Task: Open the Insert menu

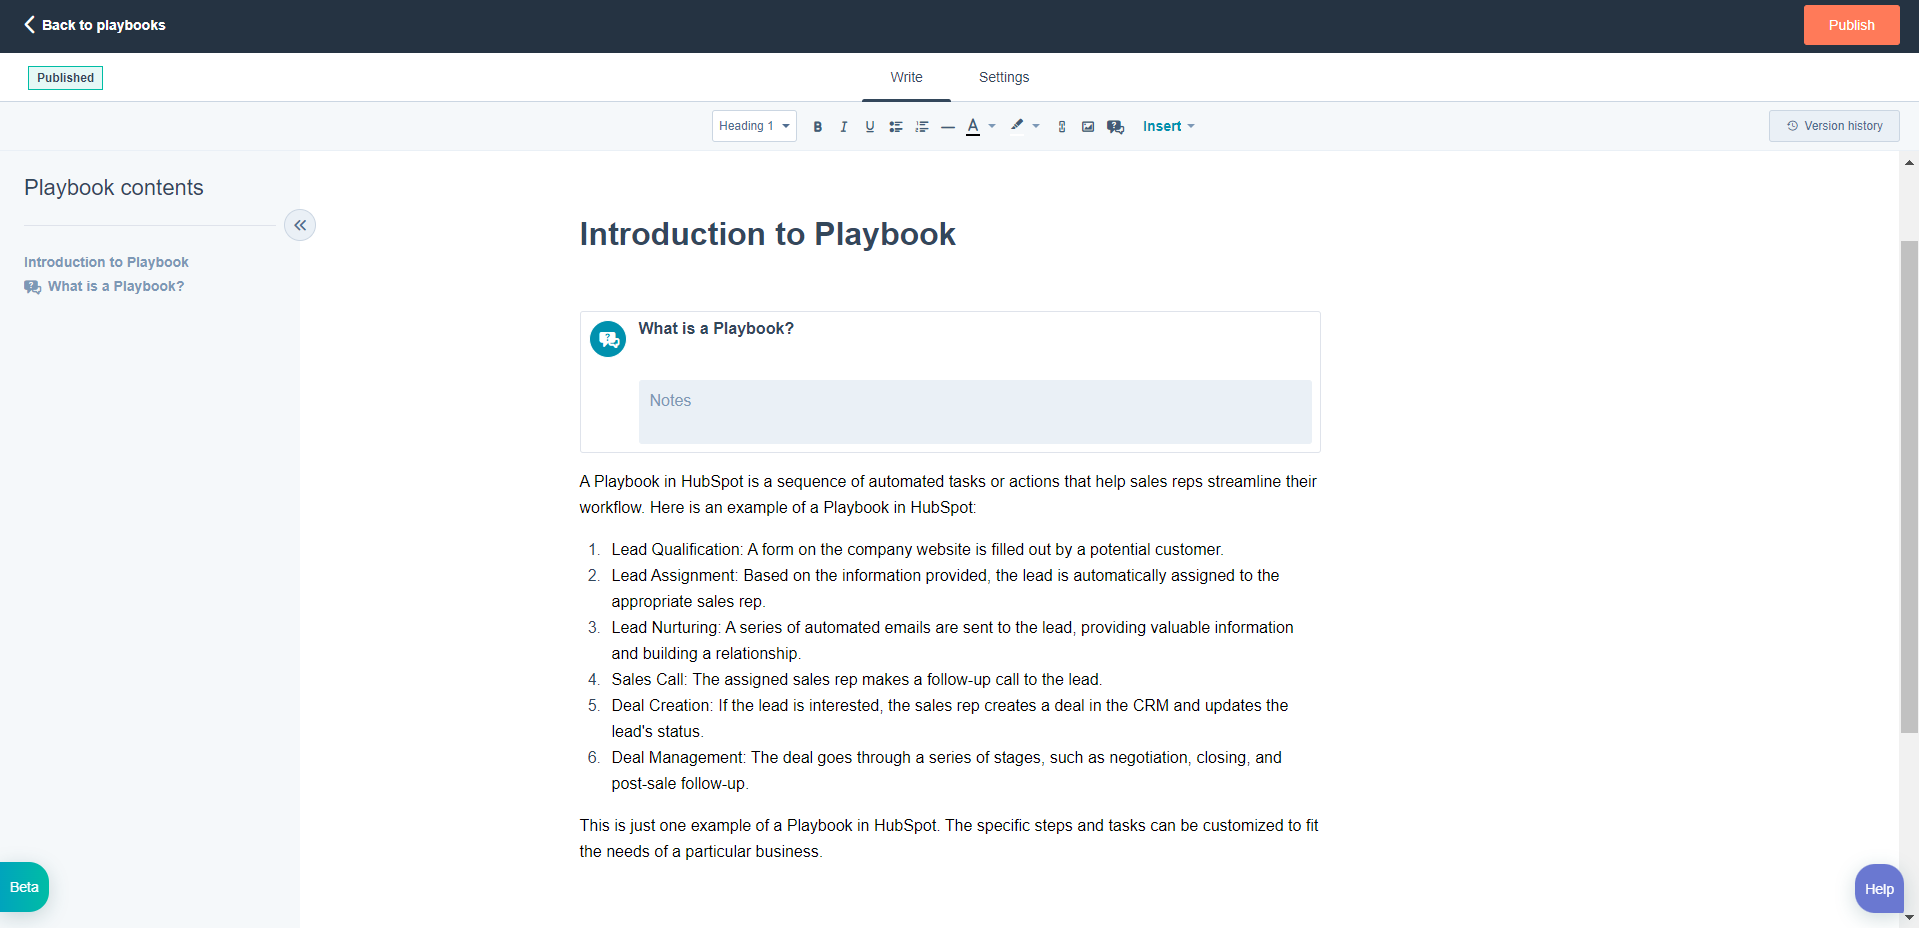Action: [1167, 126]
